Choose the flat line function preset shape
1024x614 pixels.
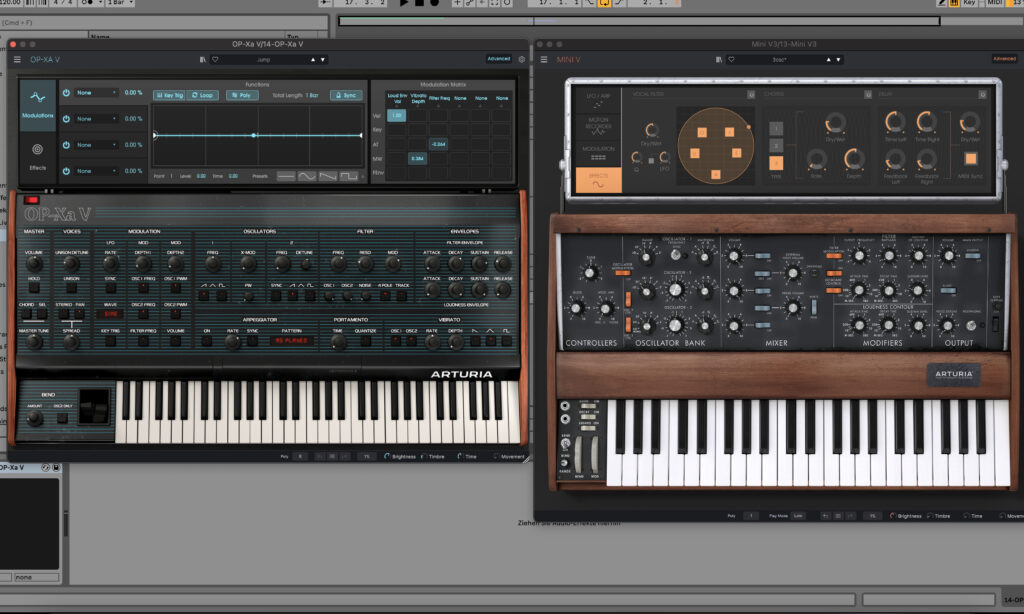point(285,176)
